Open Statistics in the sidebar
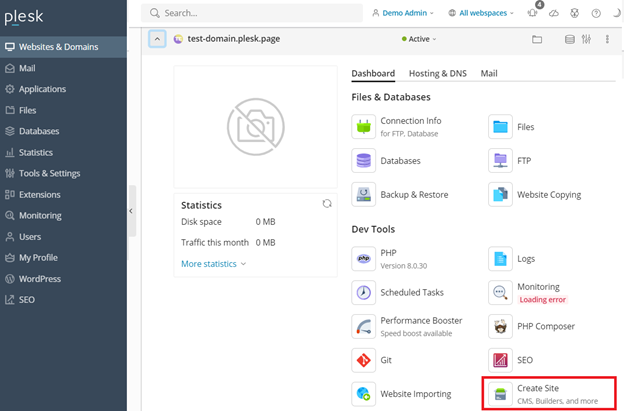 (63, 152)
